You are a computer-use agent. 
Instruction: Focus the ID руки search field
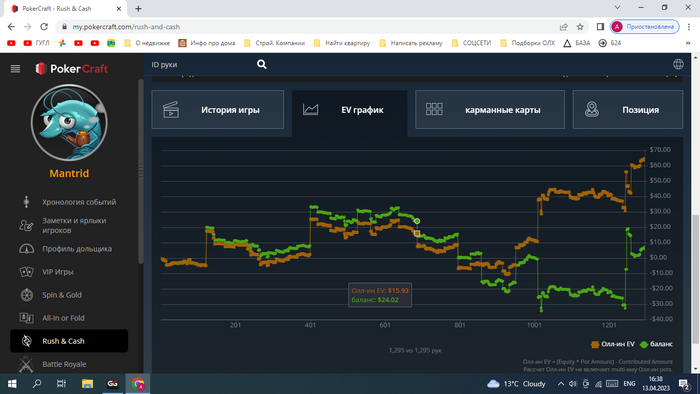coord(201,65)
